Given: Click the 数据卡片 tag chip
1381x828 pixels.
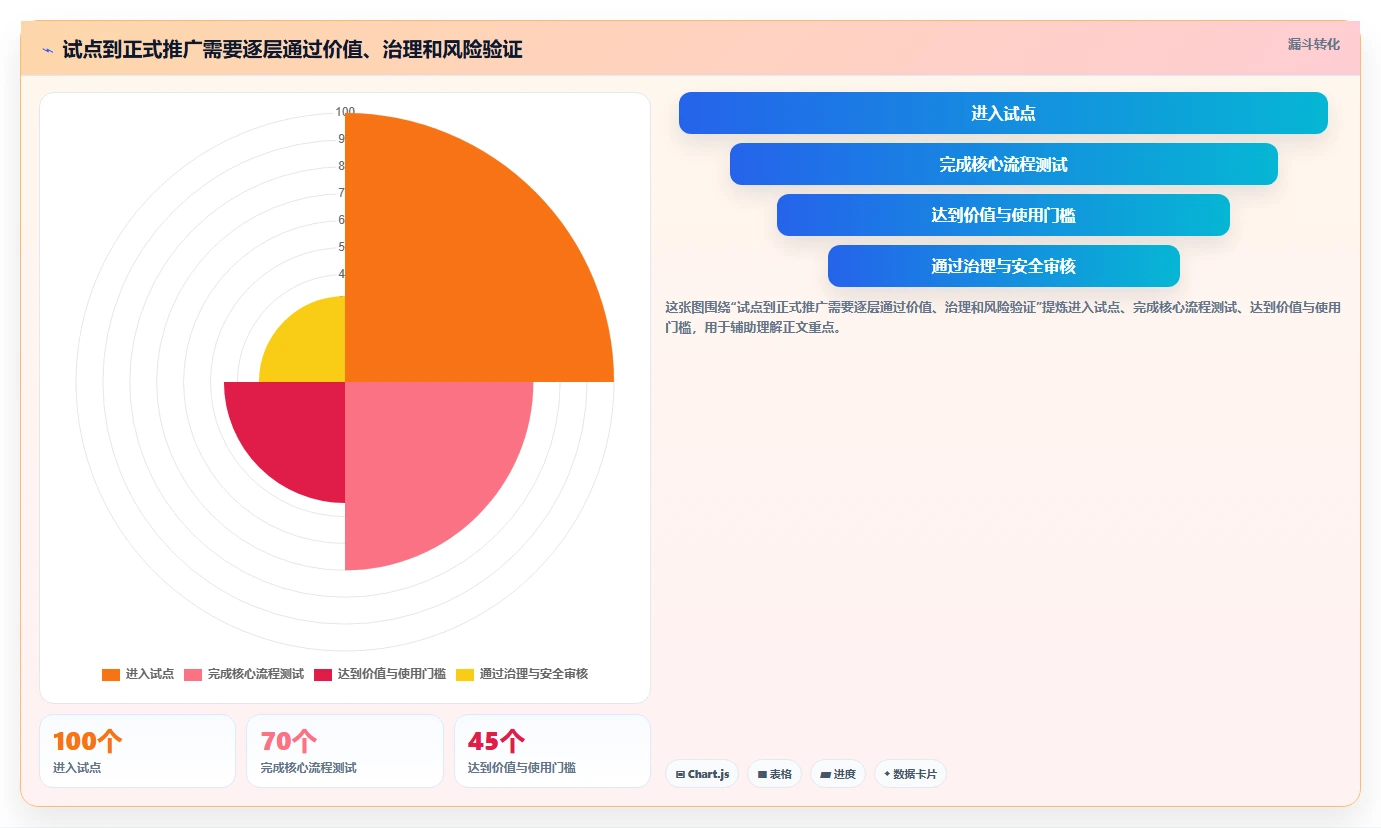Looking at the screenshot, I should tap(910, 774).
